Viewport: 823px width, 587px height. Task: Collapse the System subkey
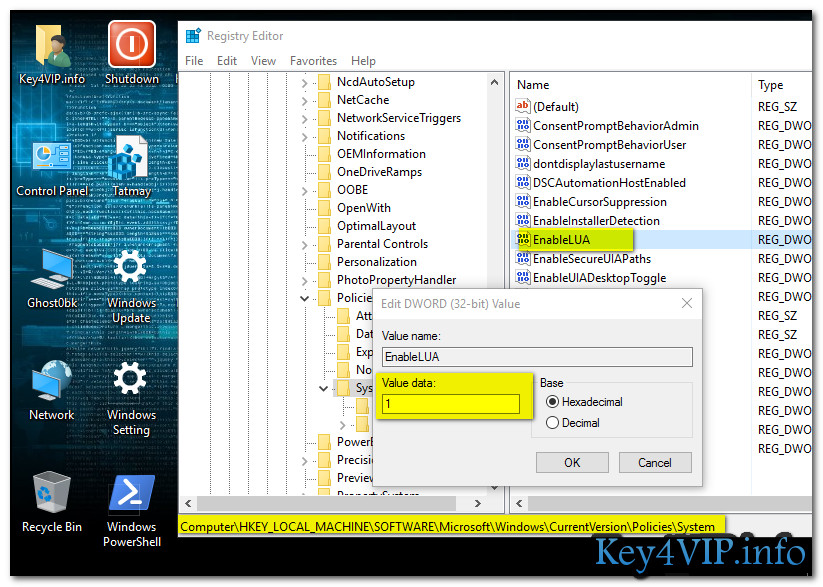(323, 389)
